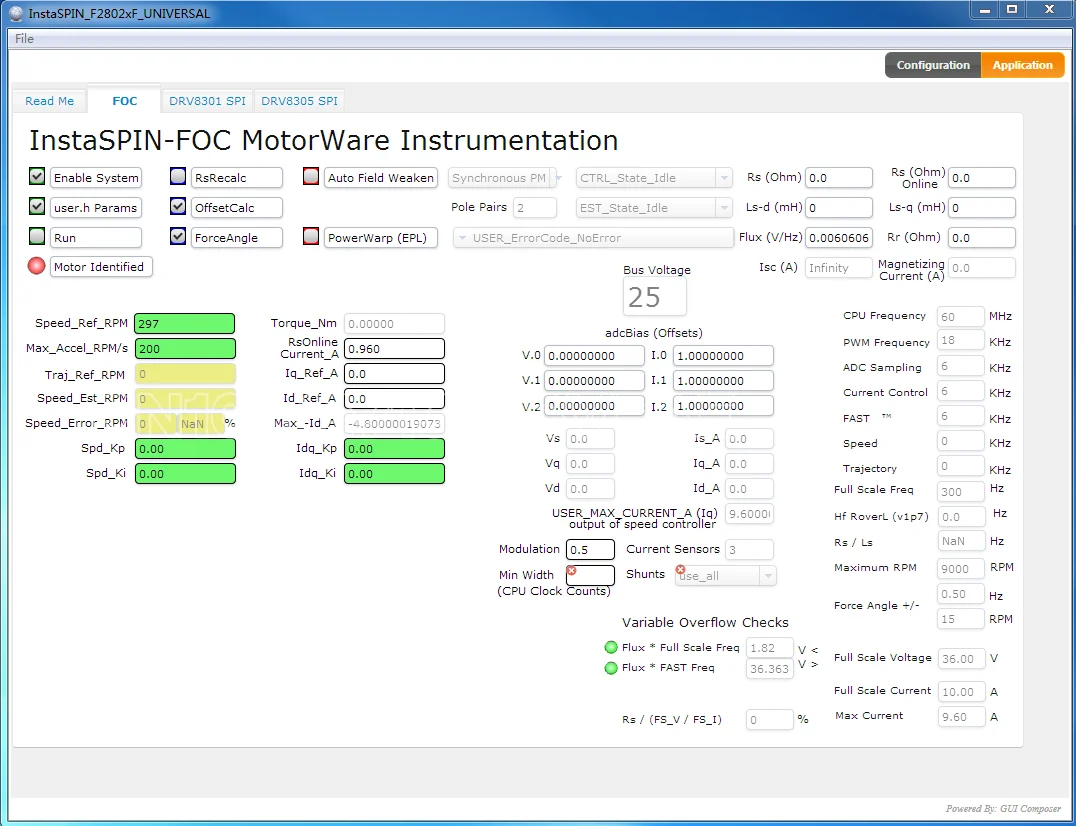Click the Maximum RPM value 9000
1076x826 pixels.
tap(961, 569)
